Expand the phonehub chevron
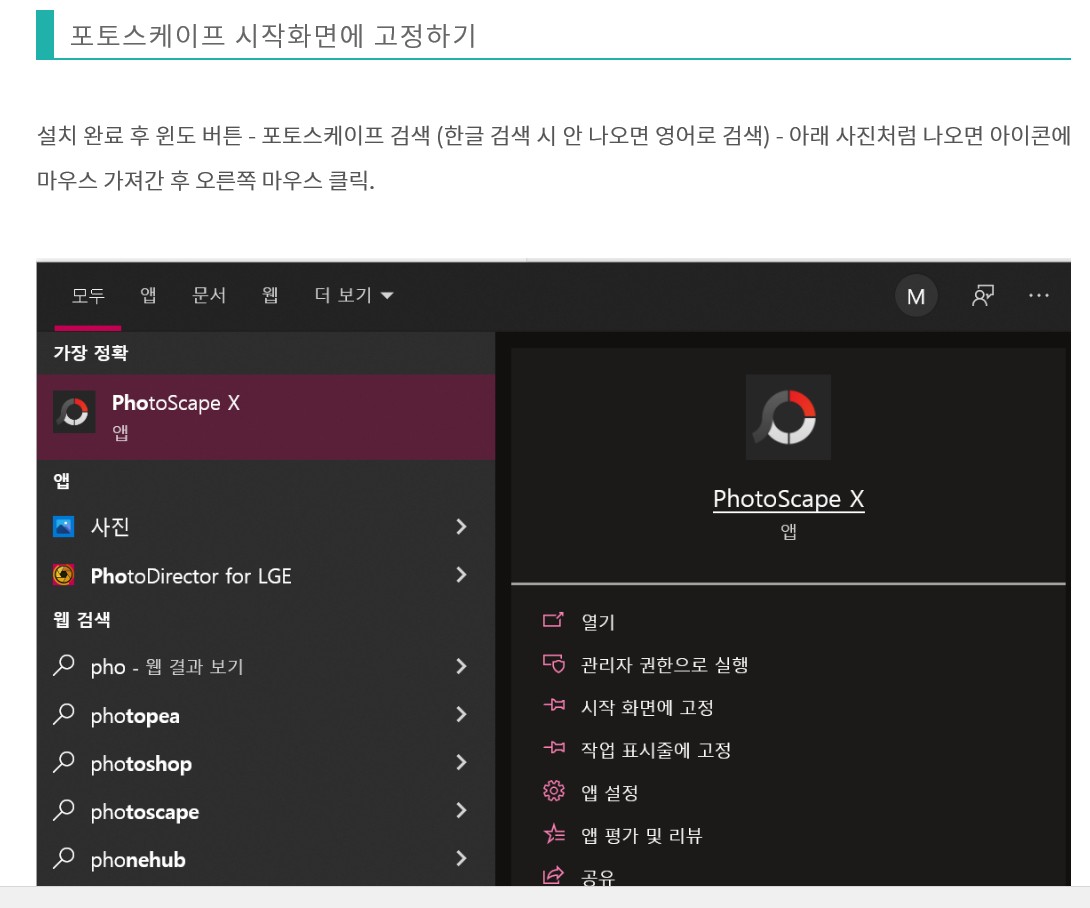Viewport: 1090px width, 908px height. [461, 858]
